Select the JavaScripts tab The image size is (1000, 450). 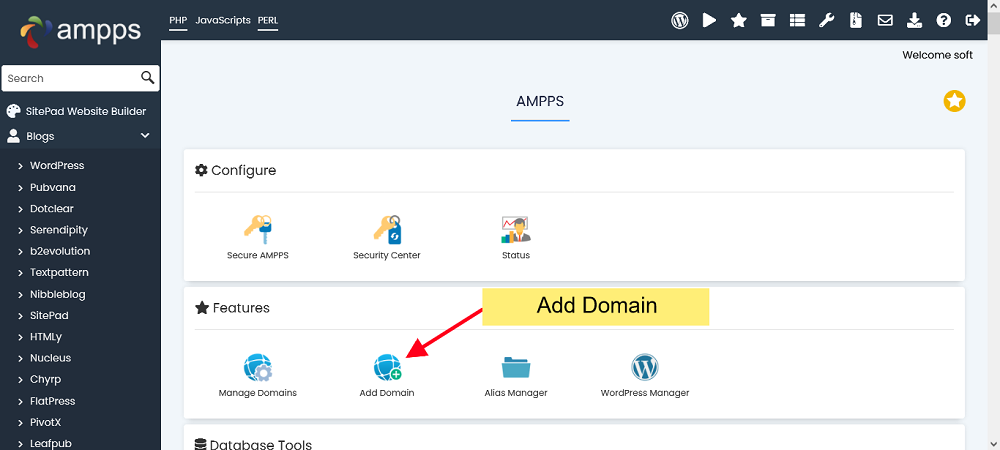[223, 20]
